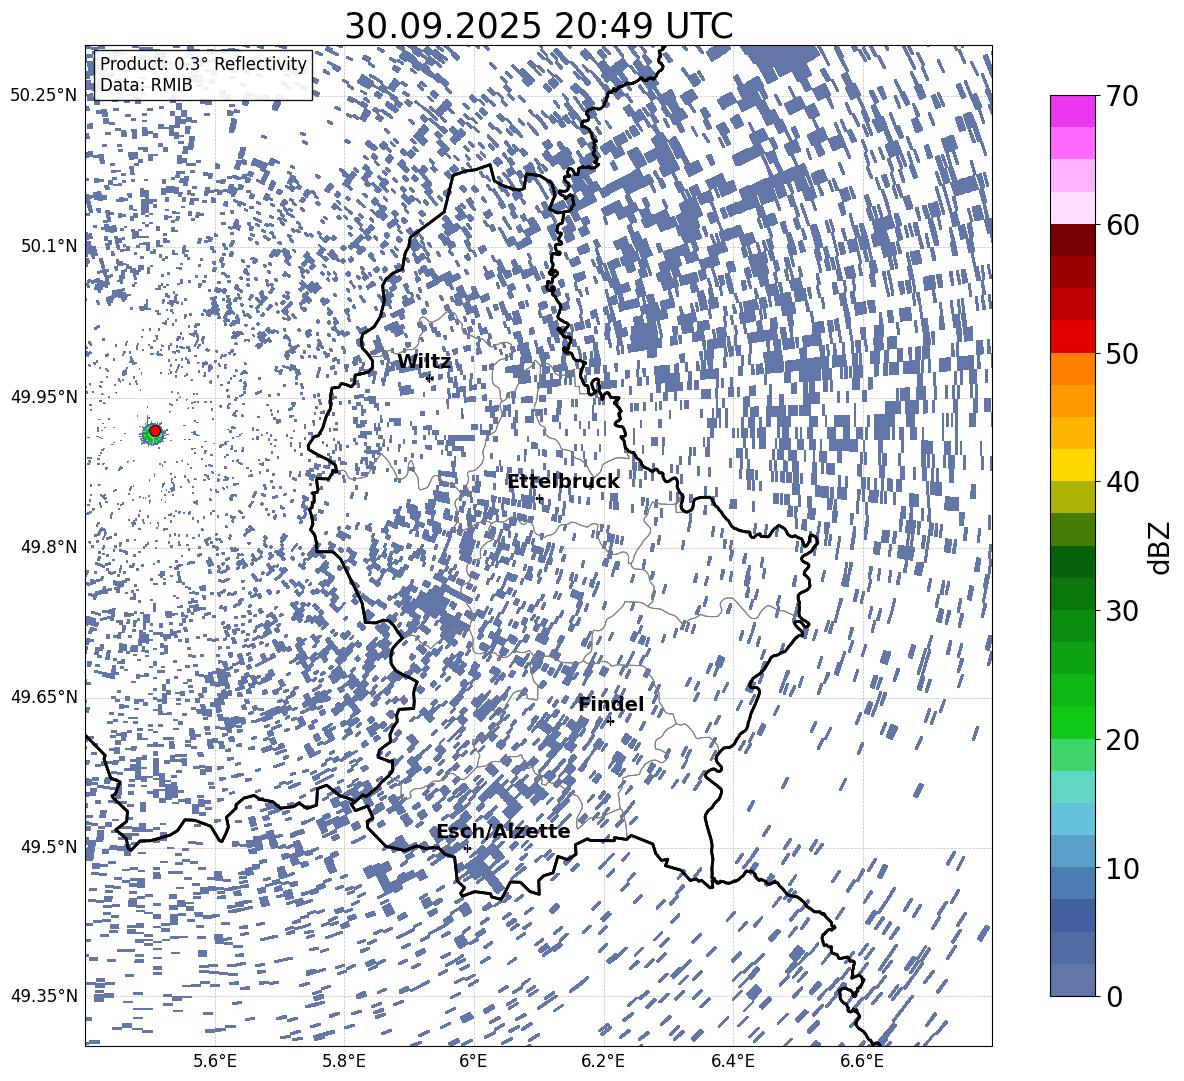Click the 49.95°N latitude label
This screenshot has width=1184, height=1081.
pos(43,396)
